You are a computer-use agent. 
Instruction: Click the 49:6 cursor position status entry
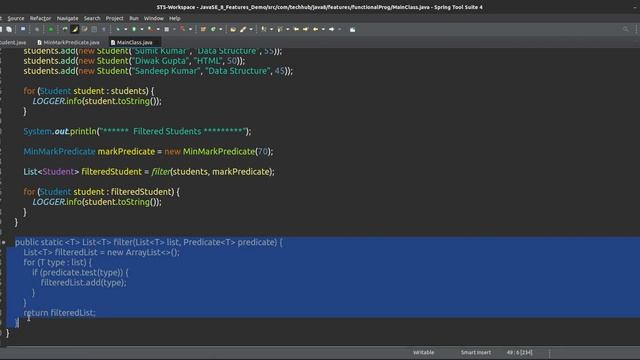pos(520,352)
